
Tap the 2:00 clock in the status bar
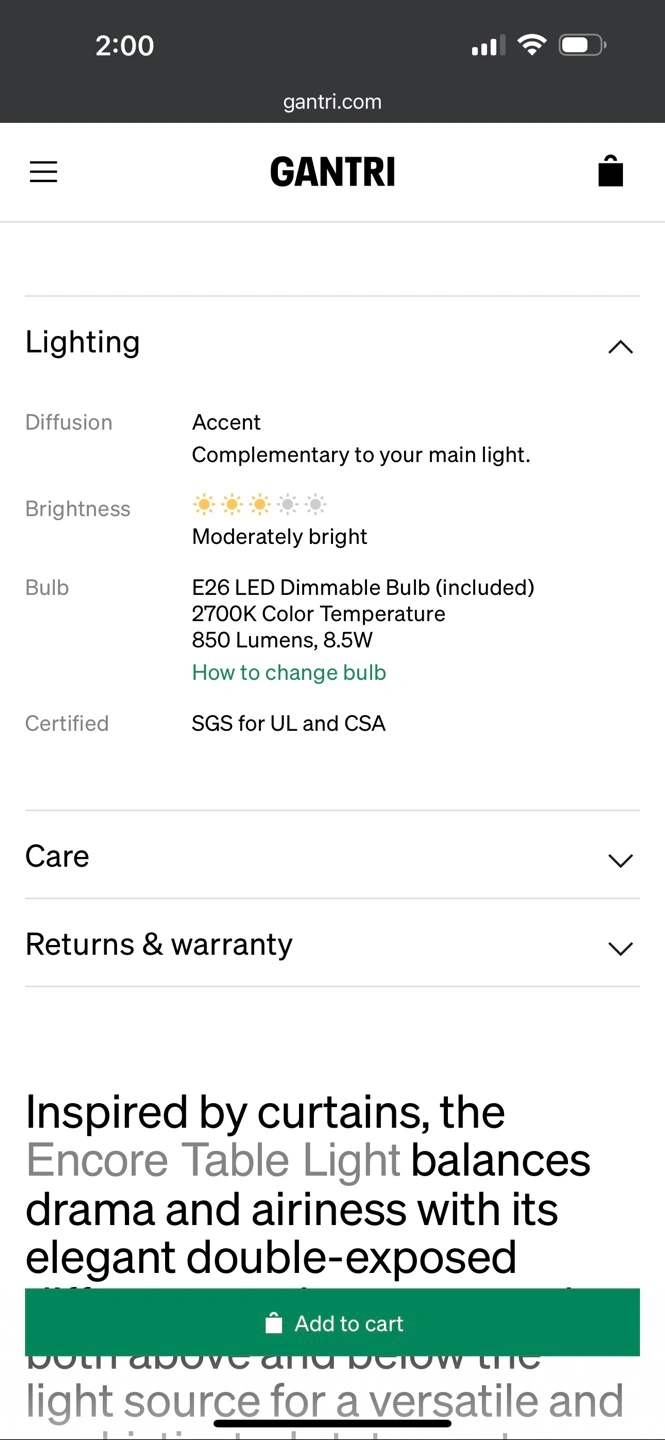coord(124,45)
